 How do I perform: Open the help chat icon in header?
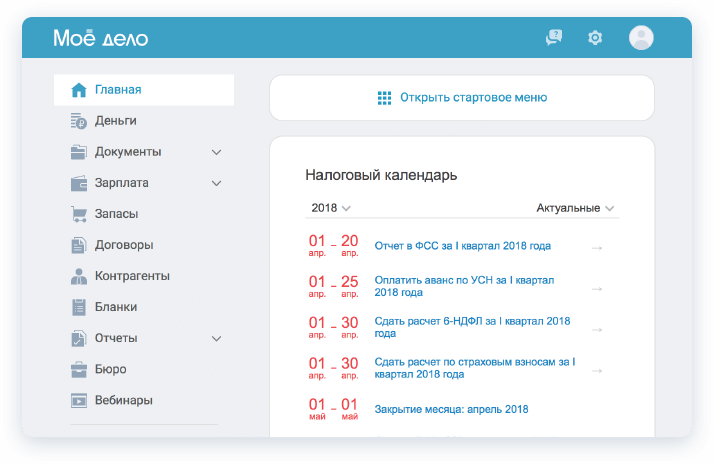point(554,38)
